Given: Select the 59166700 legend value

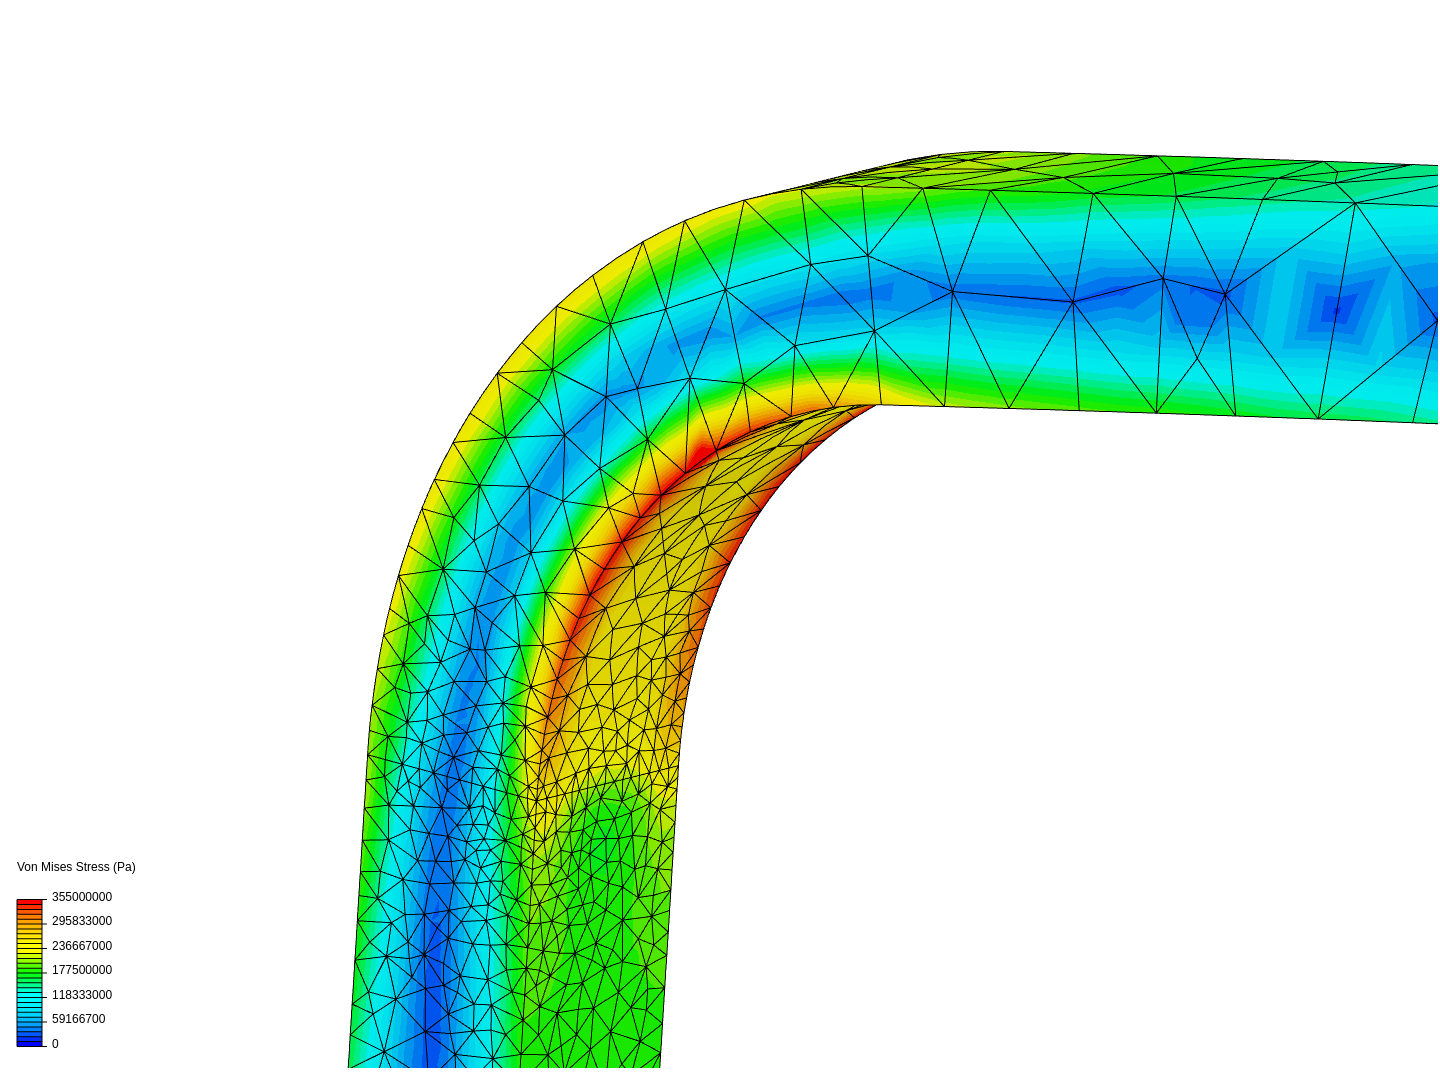Looking at the screenshot, I should pyautogui.click(x=79, y=1019).
